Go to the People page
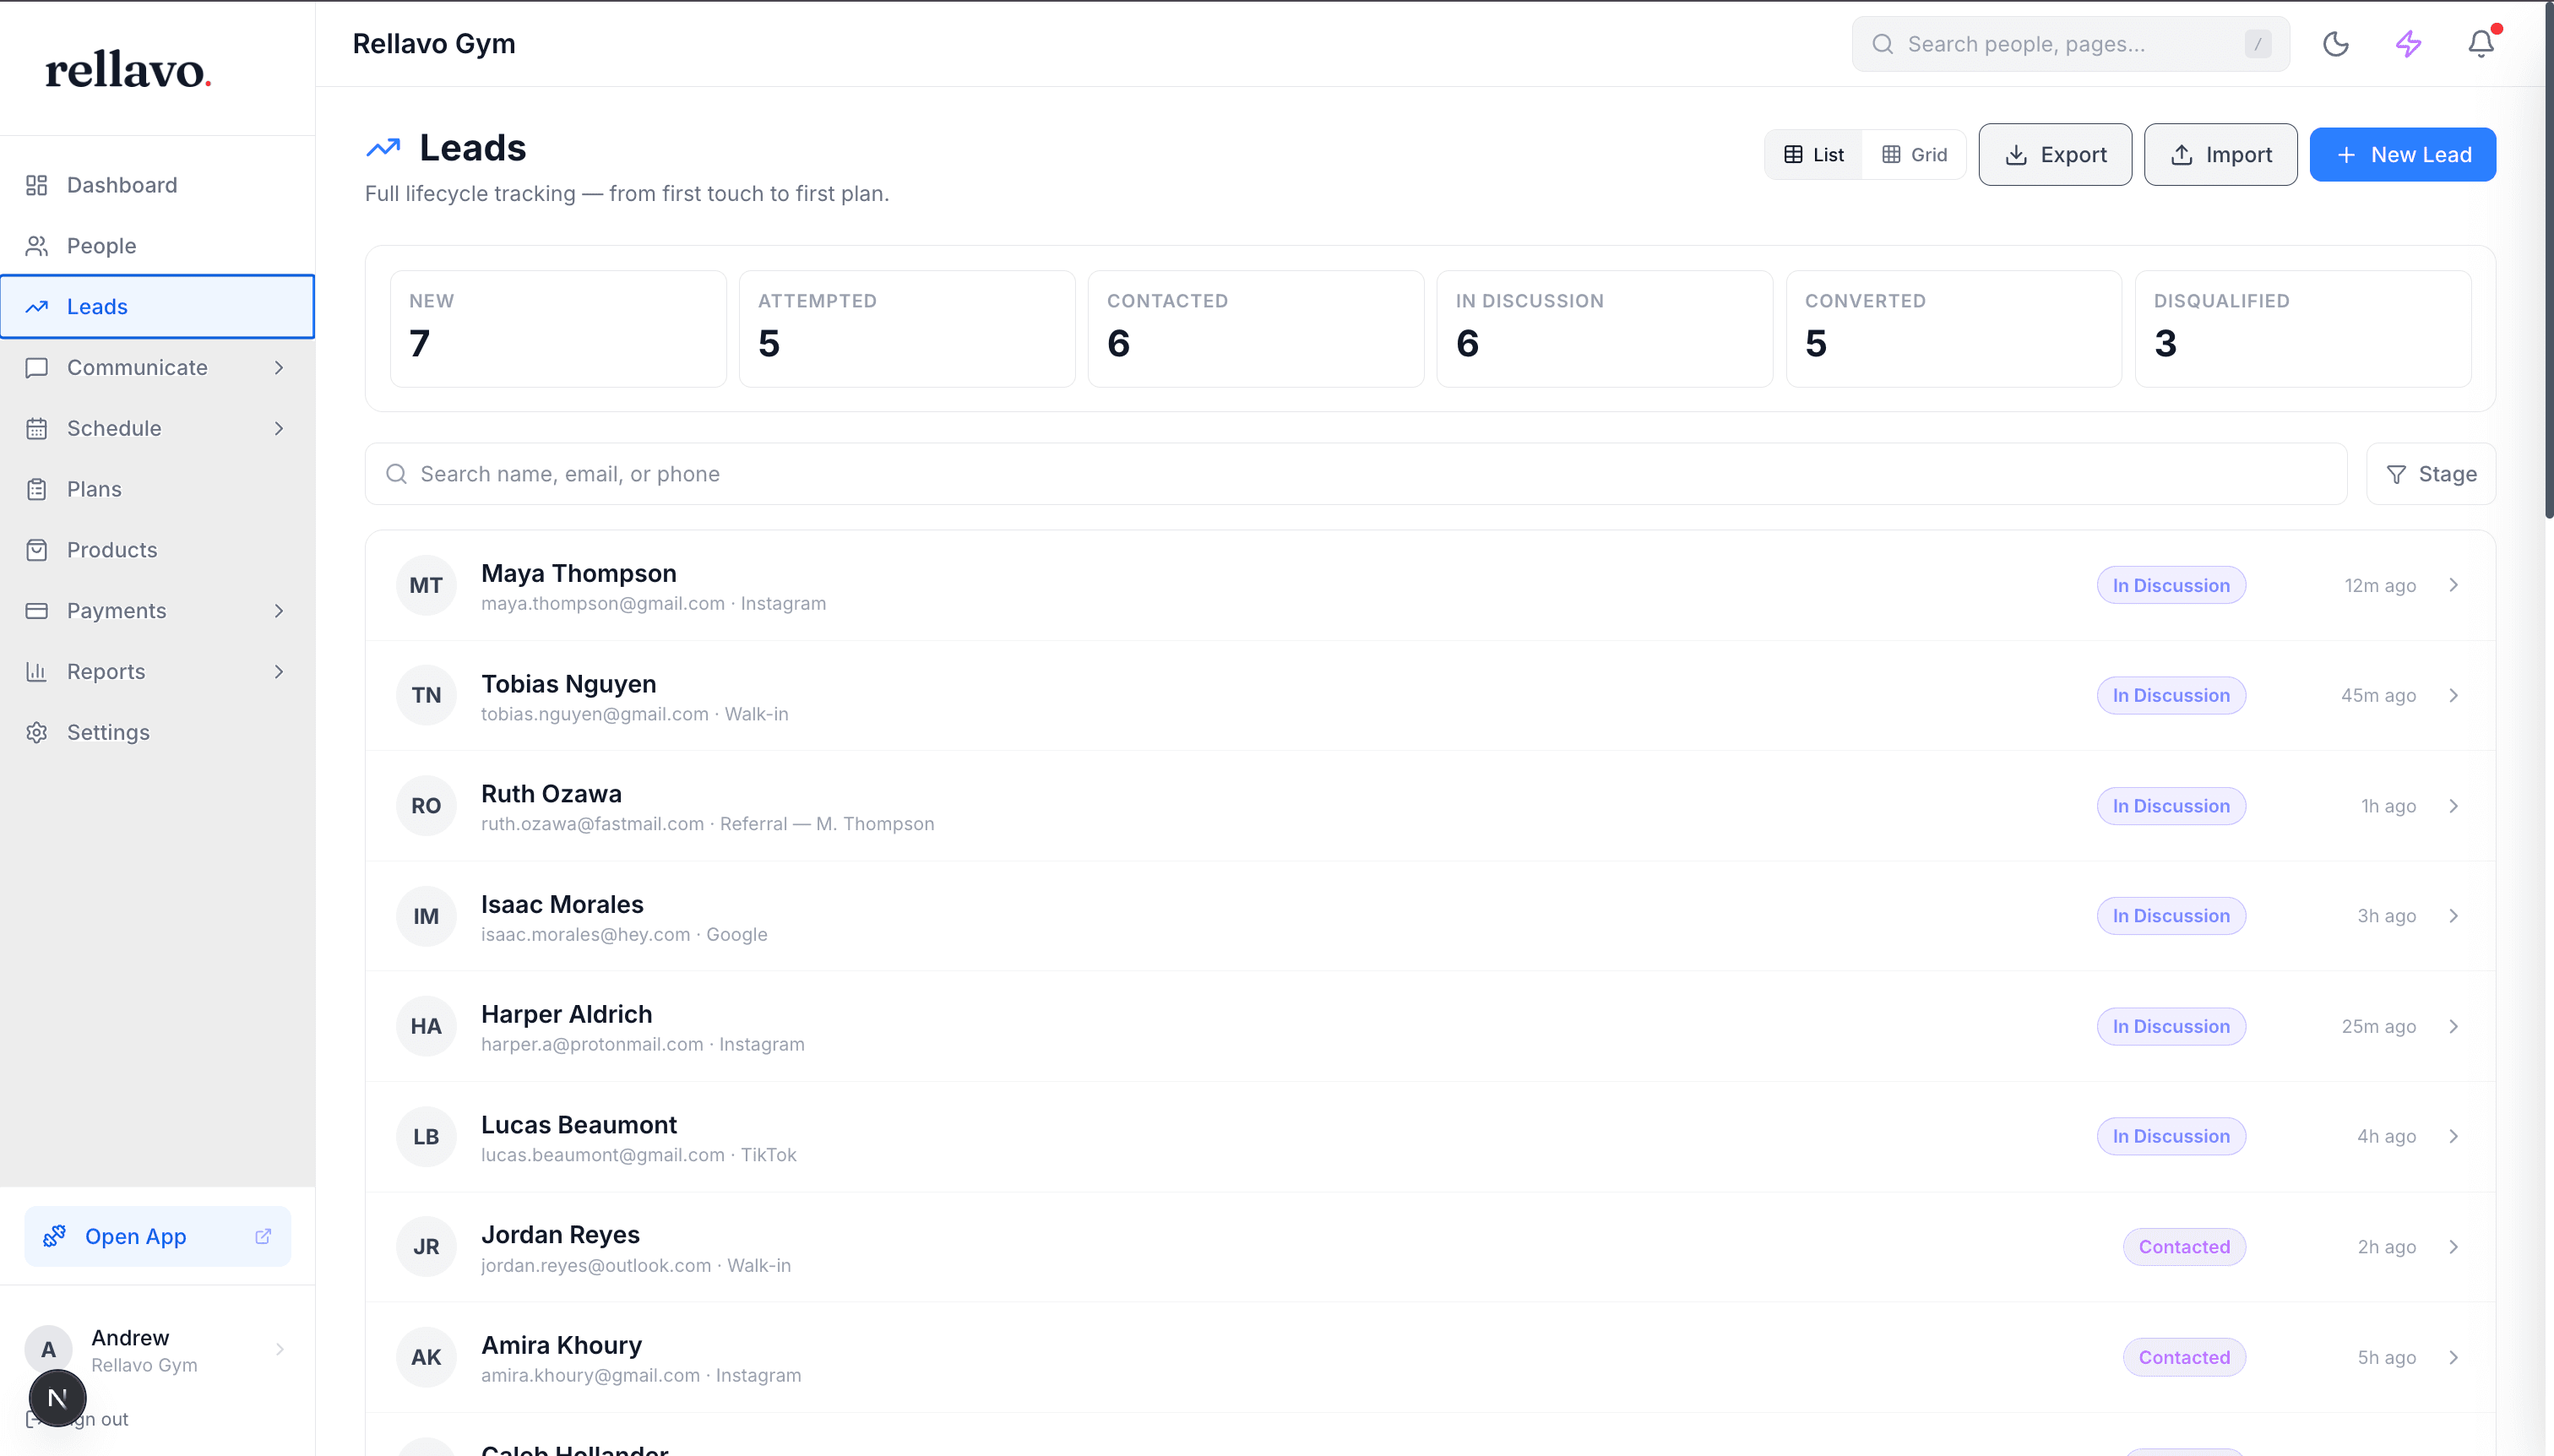Image resolution: width=2554 pixels, height=1456 pixels. (101, 246)
